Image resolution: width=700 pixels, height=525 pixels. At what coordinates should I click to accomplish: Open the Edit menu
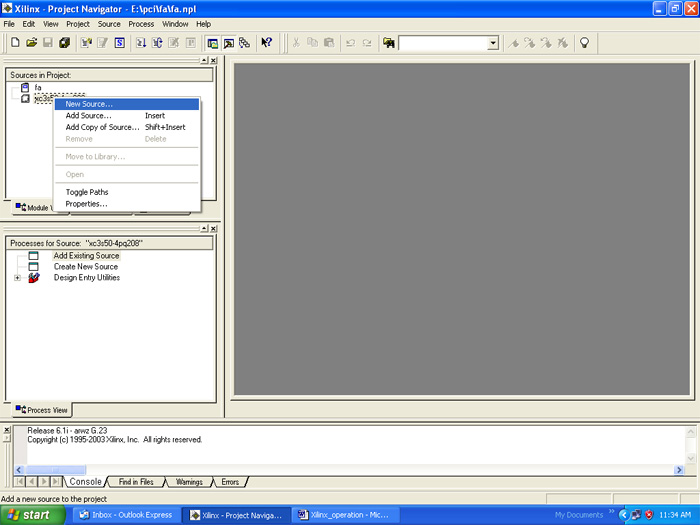point(29,24)
